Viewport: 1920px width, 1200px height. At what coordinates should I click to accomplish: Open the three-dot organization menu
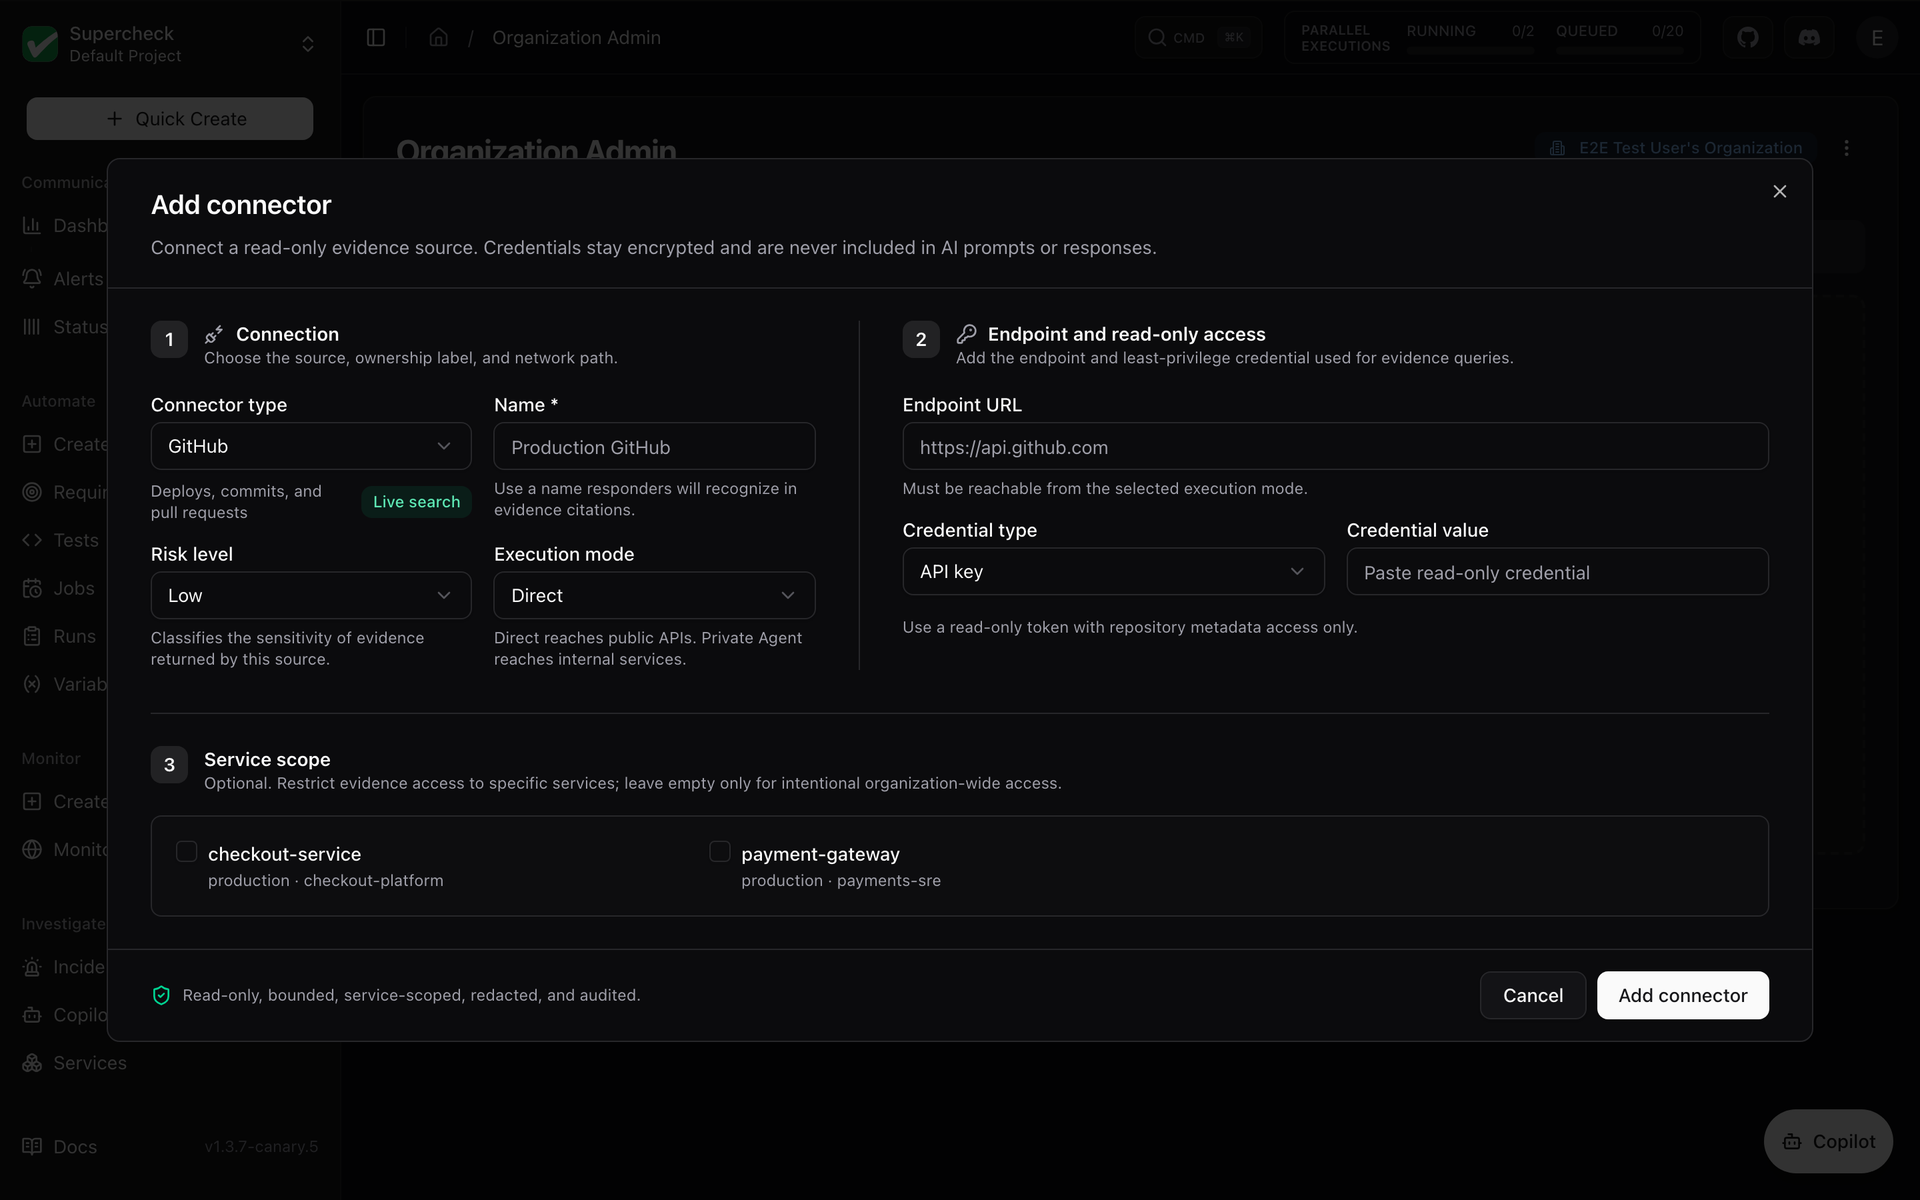(x=1846, y=148)
